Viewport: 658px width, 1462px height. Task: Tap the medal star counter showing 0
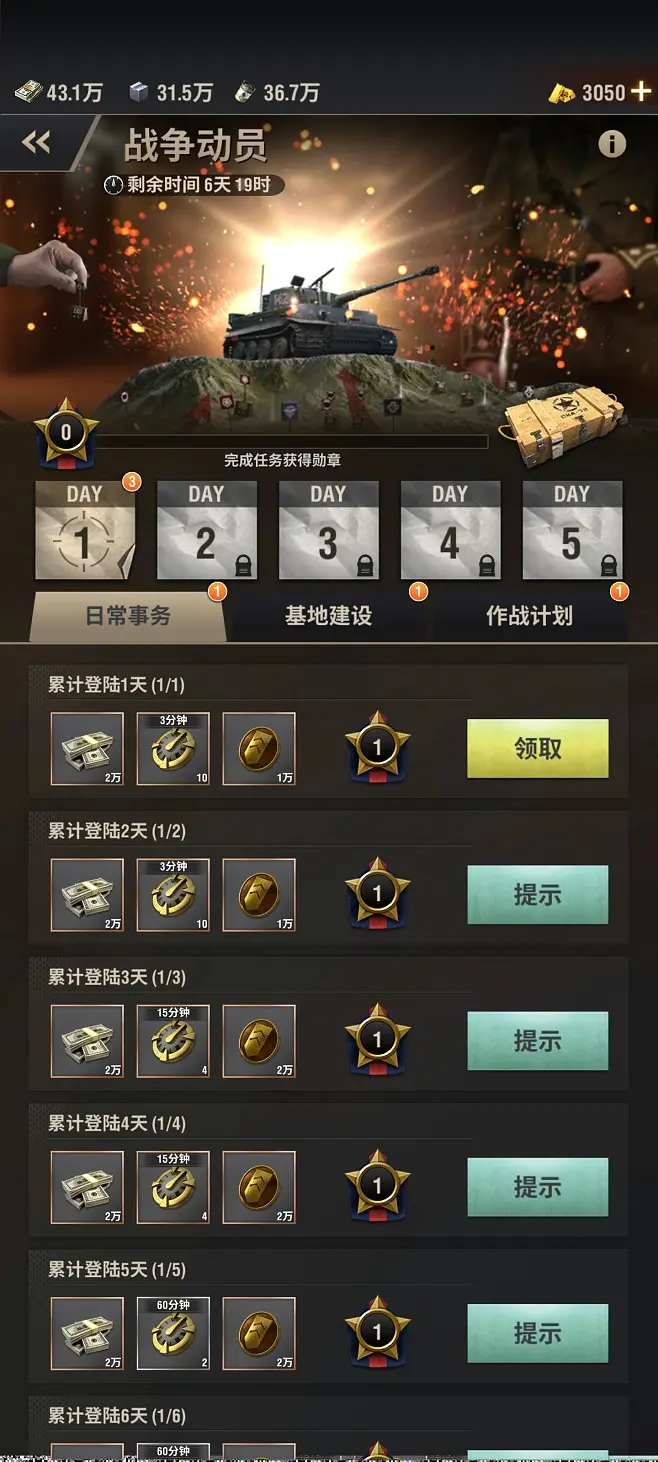pyautogui.click(x=66, y=433)
